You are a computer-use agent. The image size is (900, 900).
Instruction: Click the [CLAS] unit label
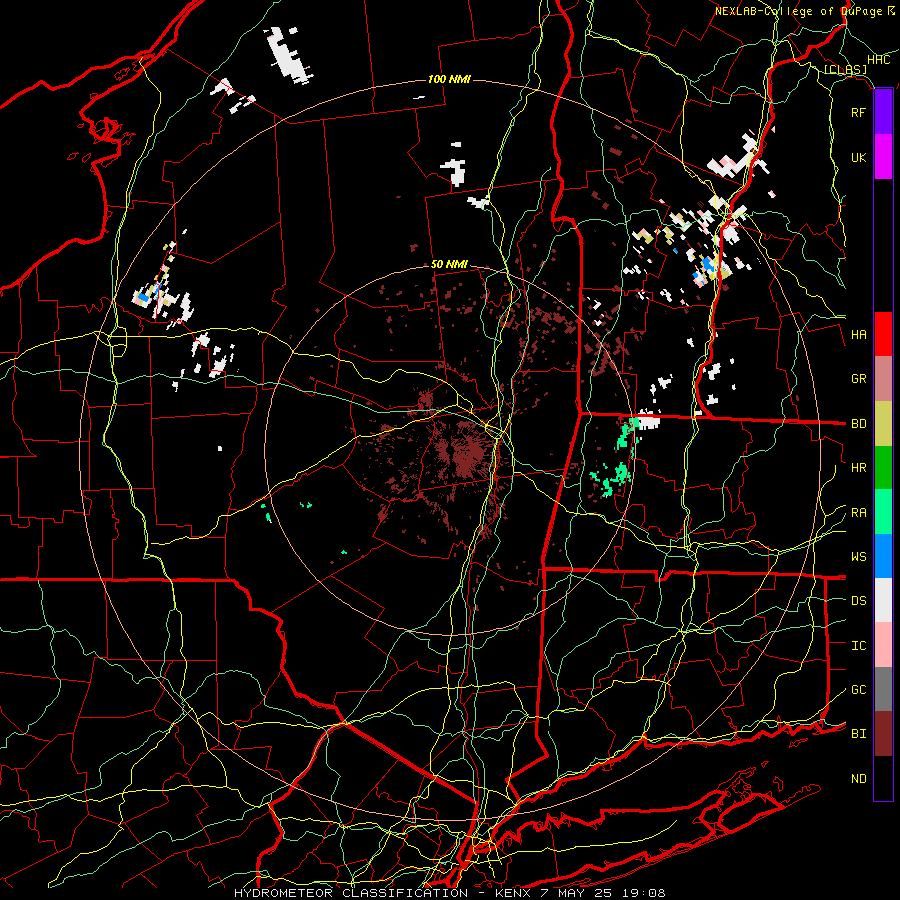(845, 70)
